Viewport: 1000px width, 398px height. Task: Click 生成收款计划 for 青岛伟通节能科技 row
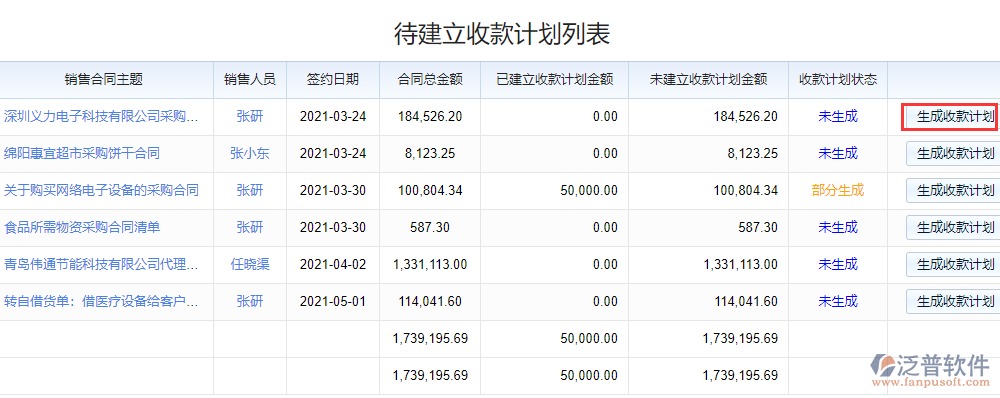pyautogui.click(x=953, y=265)
